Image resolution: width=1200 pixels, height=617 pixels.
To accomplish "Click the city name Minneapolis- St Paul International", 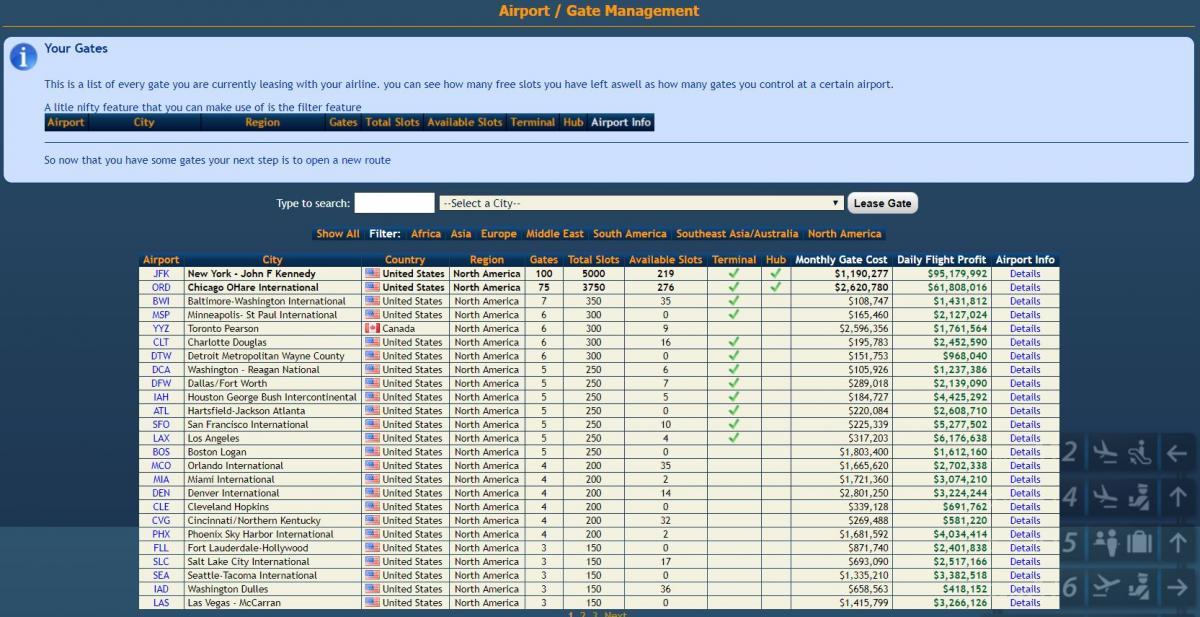I will [263, 315].
